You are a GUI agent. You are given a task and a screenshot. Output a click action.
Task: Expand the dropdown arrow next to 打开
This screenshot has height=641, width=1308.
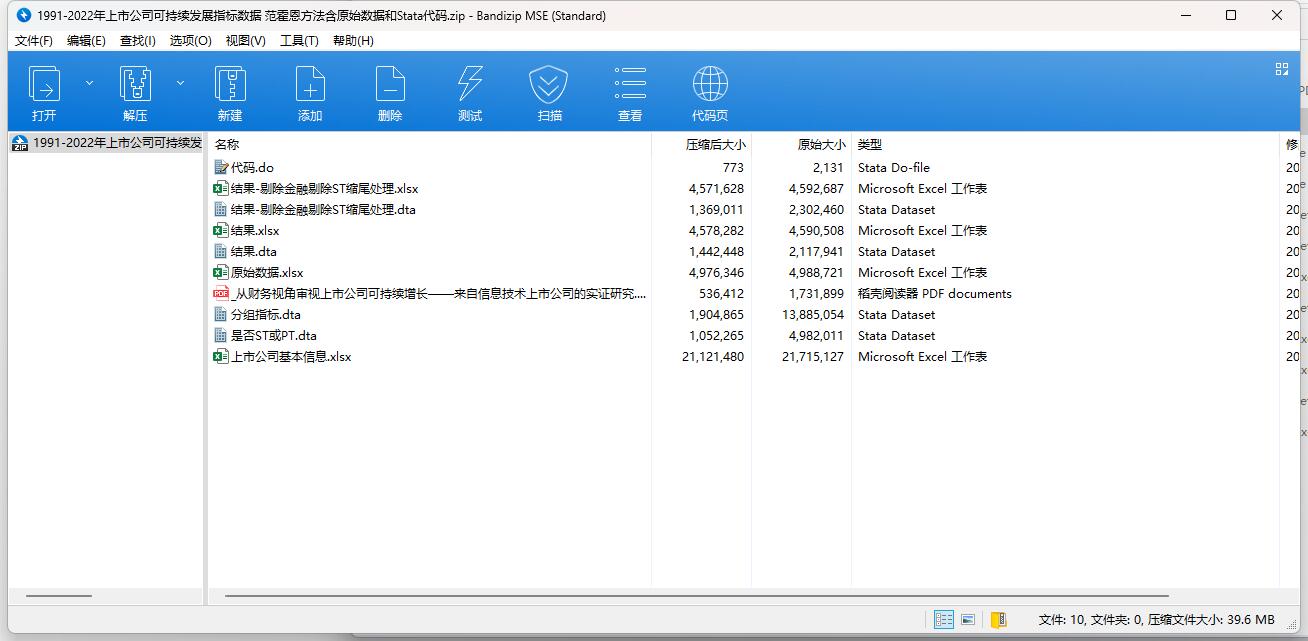click(x=89, y=83)
